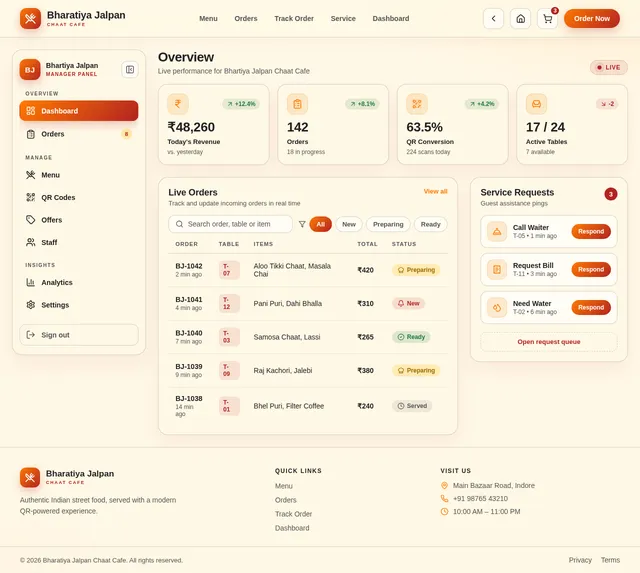Click the BJ manager panel avatar
The height and width of the screenshot is (573, 640).
[x=30, y=70]
